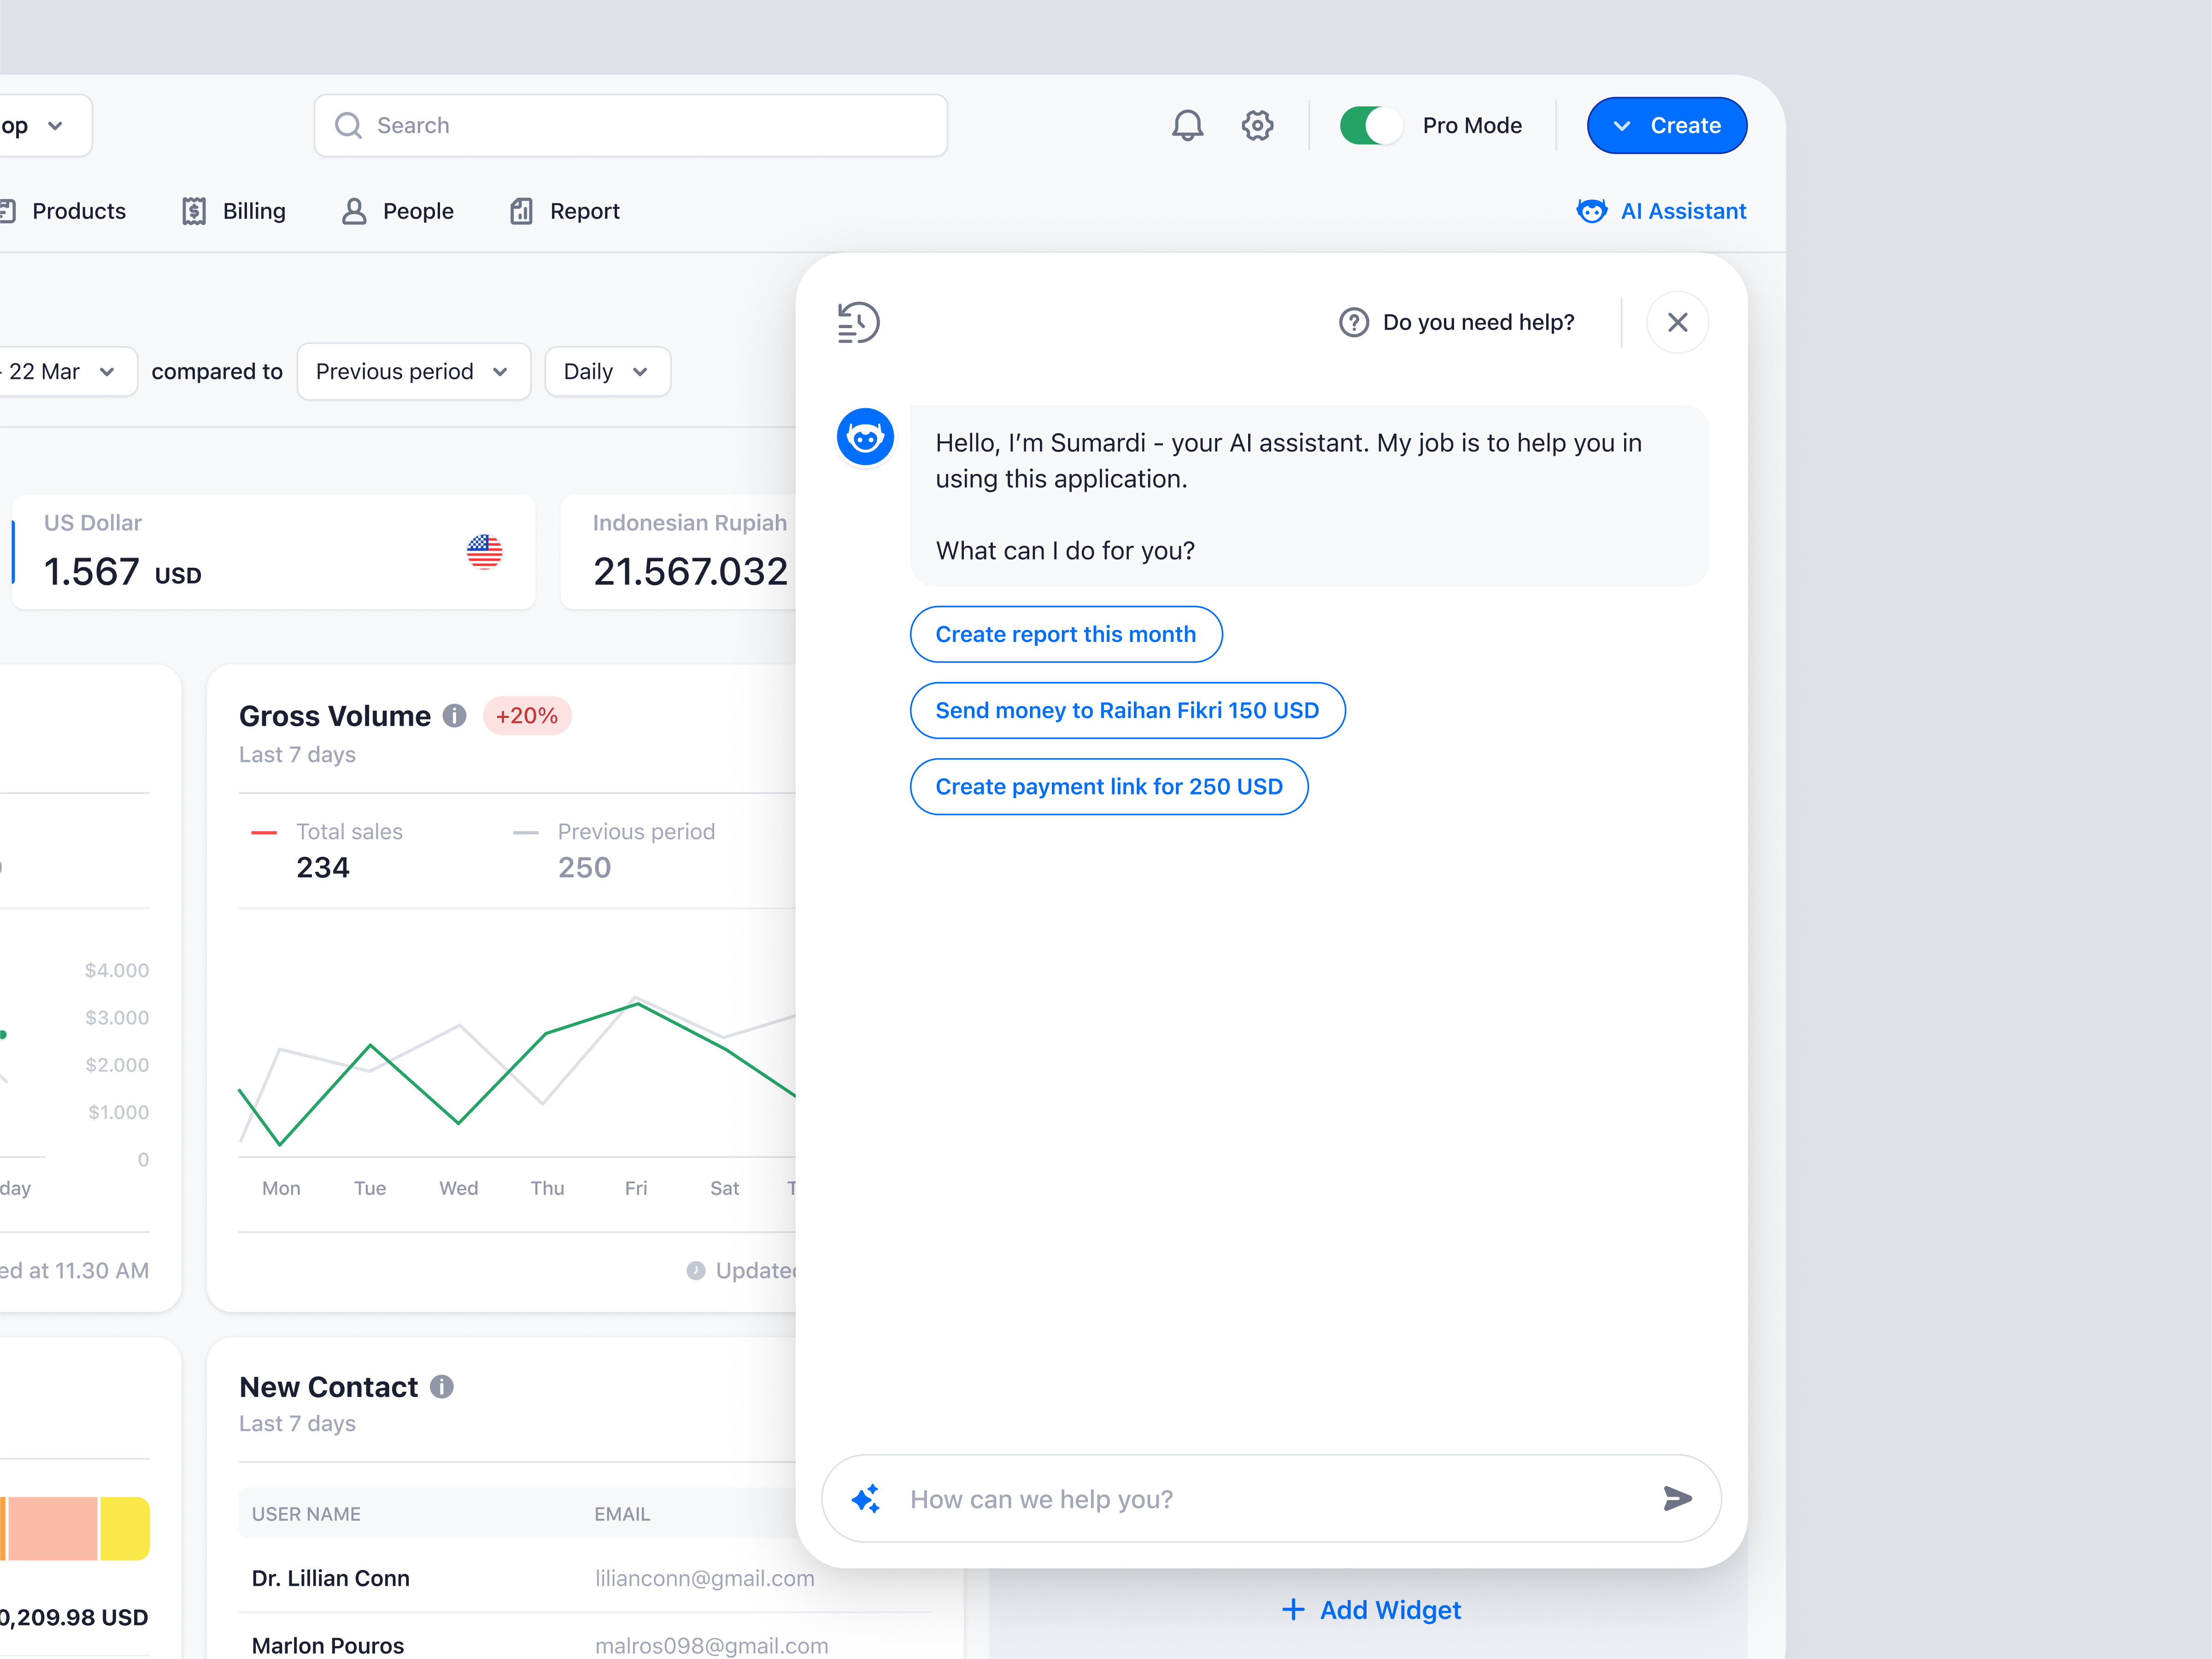
Task: Disable Pro Mode
Action: (x=1371, y=125)
